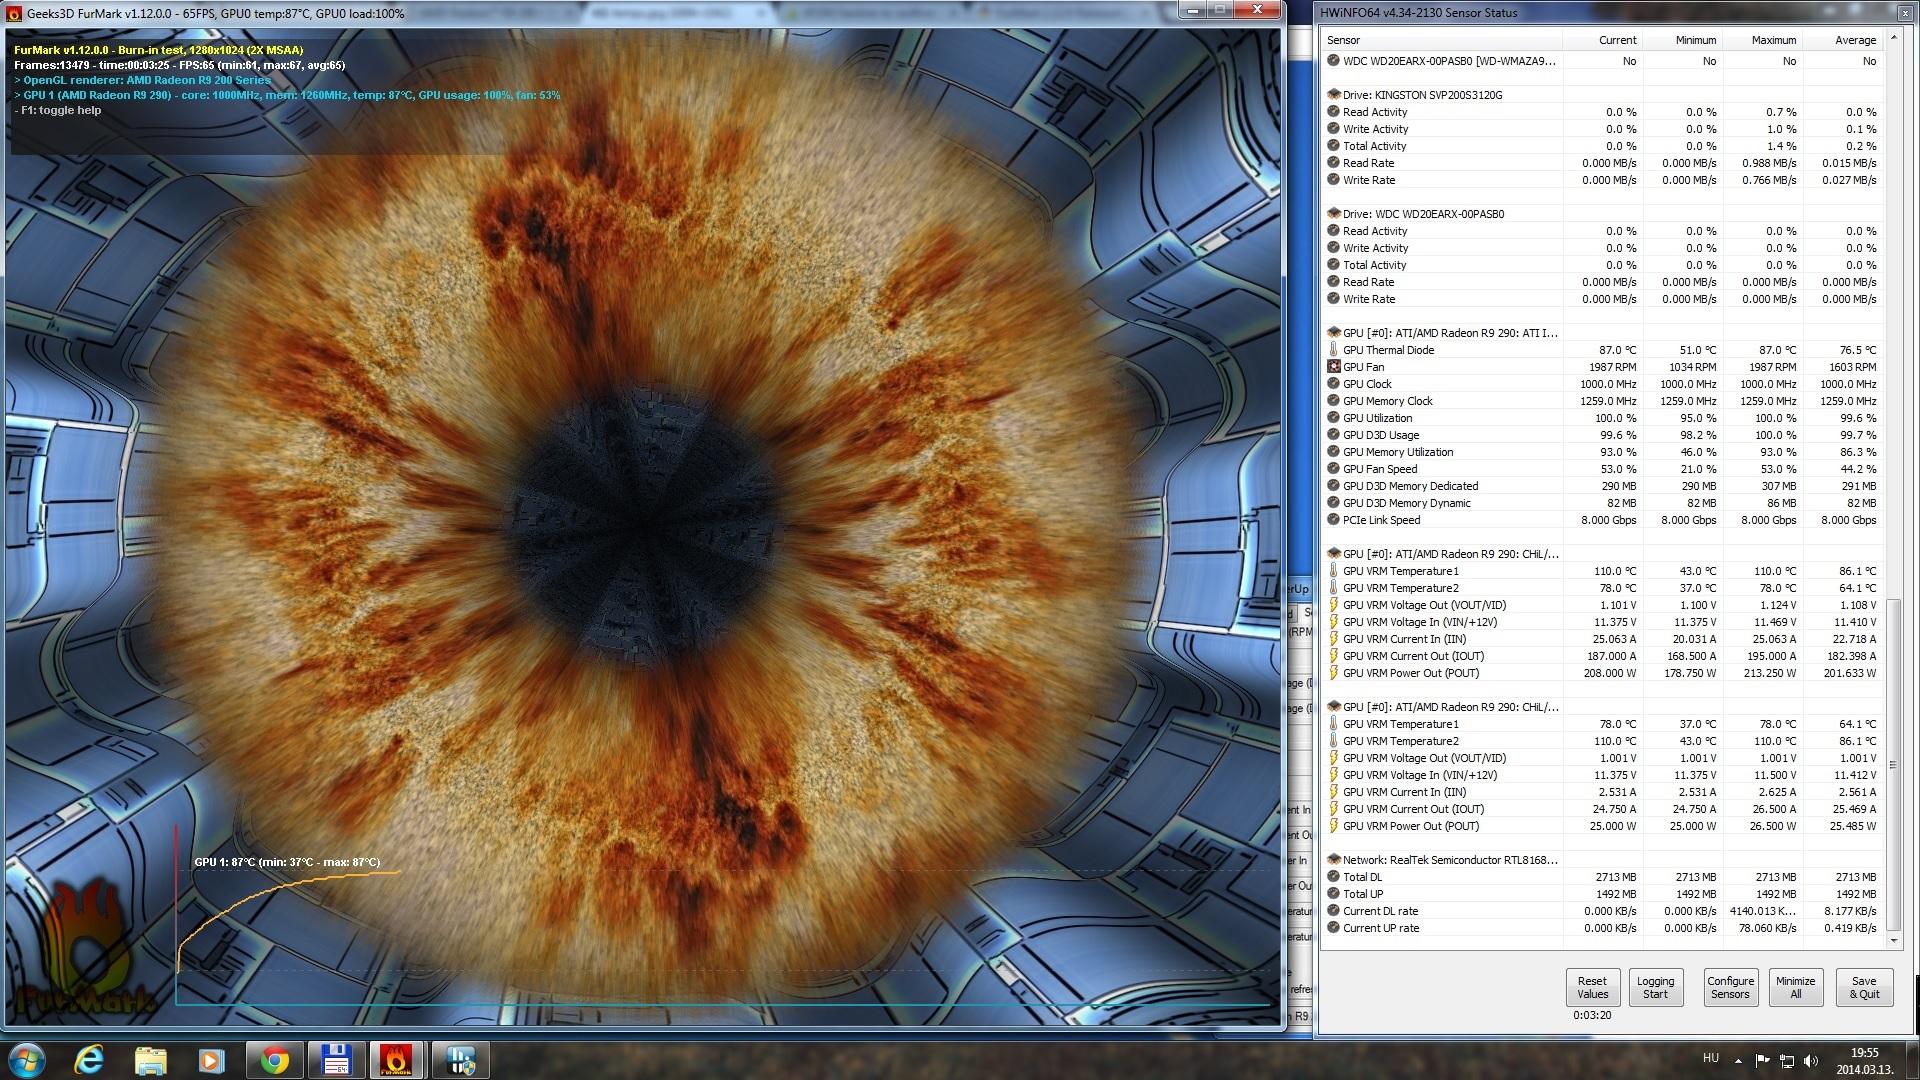1920x1080 pixels.
Task: Click the Minimize All button
Action: pyautogui.click(x=1795, y=987)
